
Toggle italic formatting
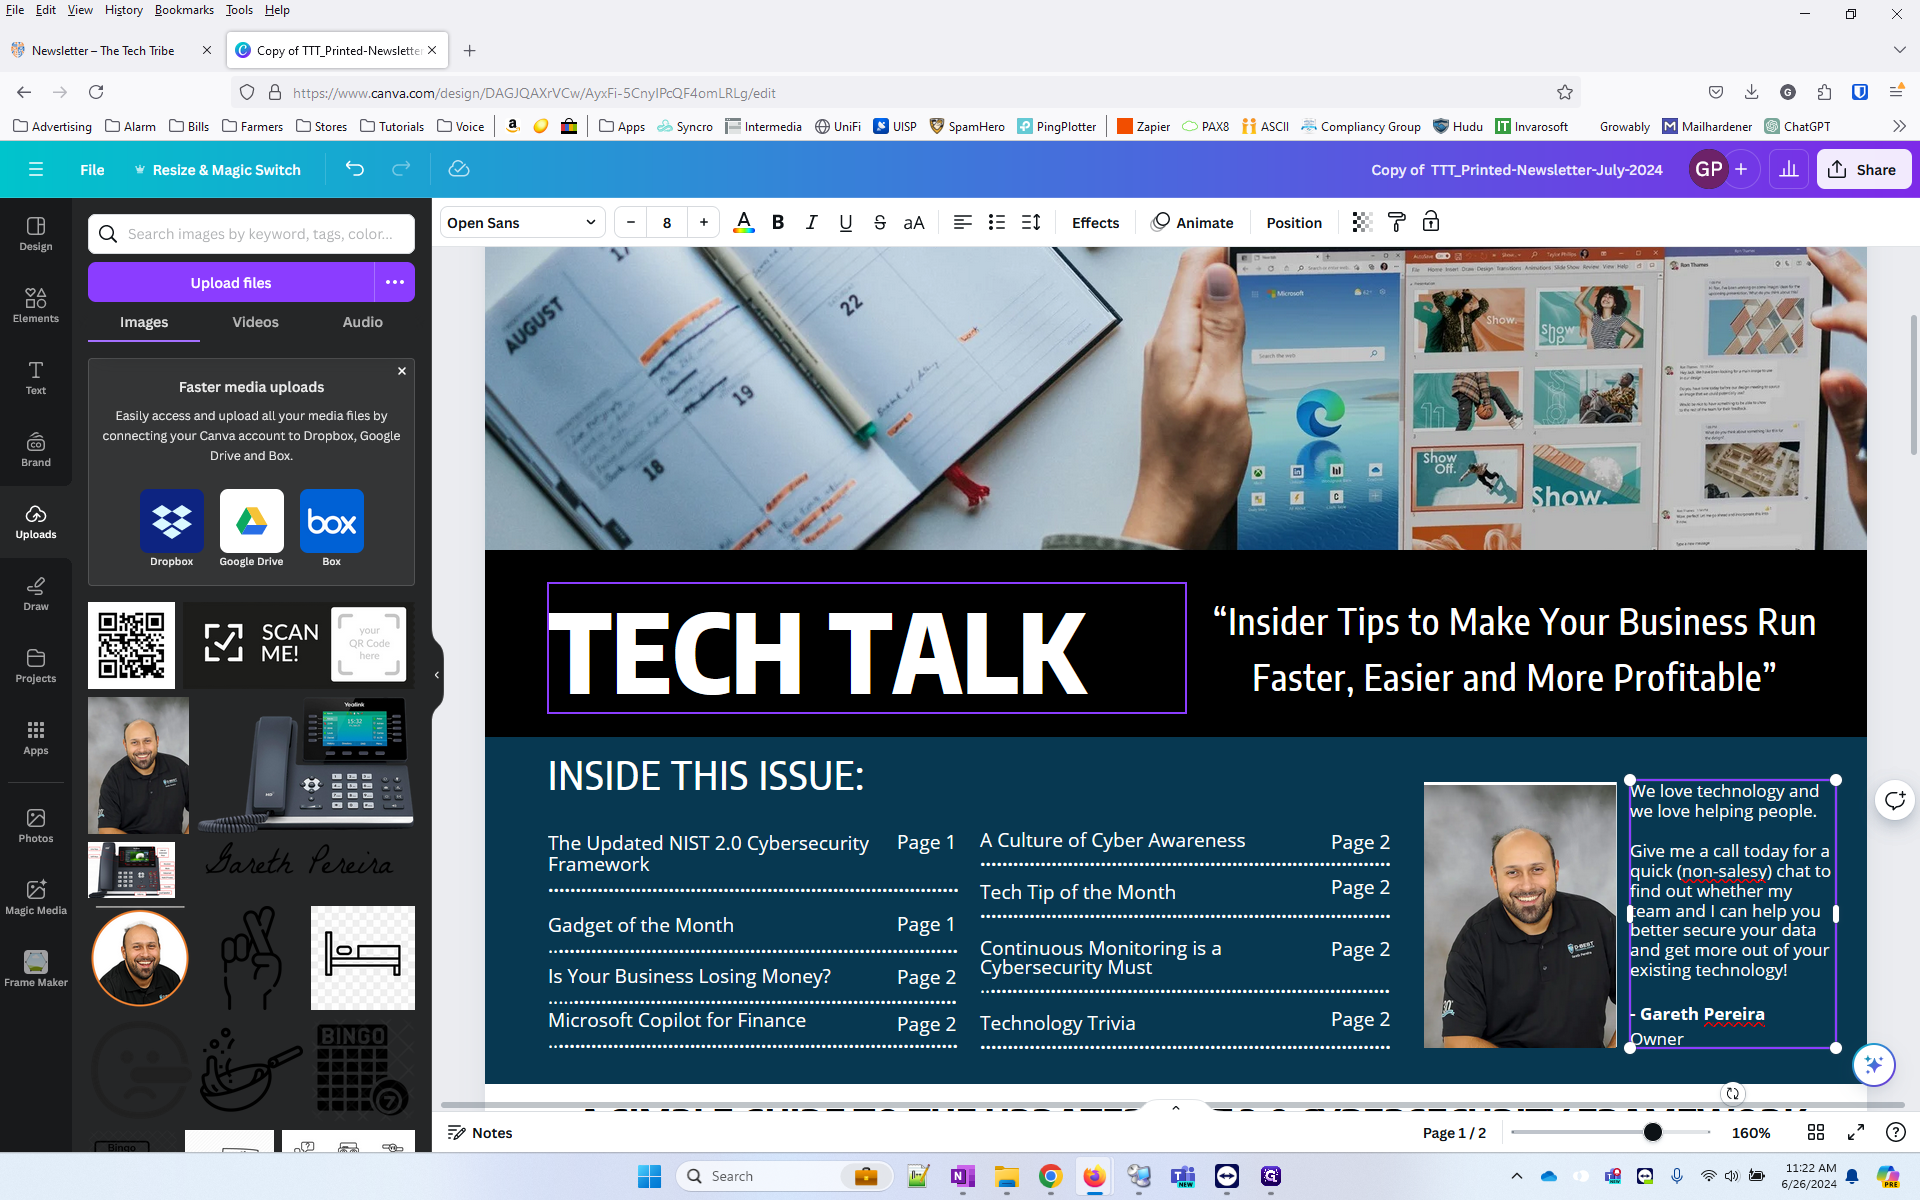point(812,222)
